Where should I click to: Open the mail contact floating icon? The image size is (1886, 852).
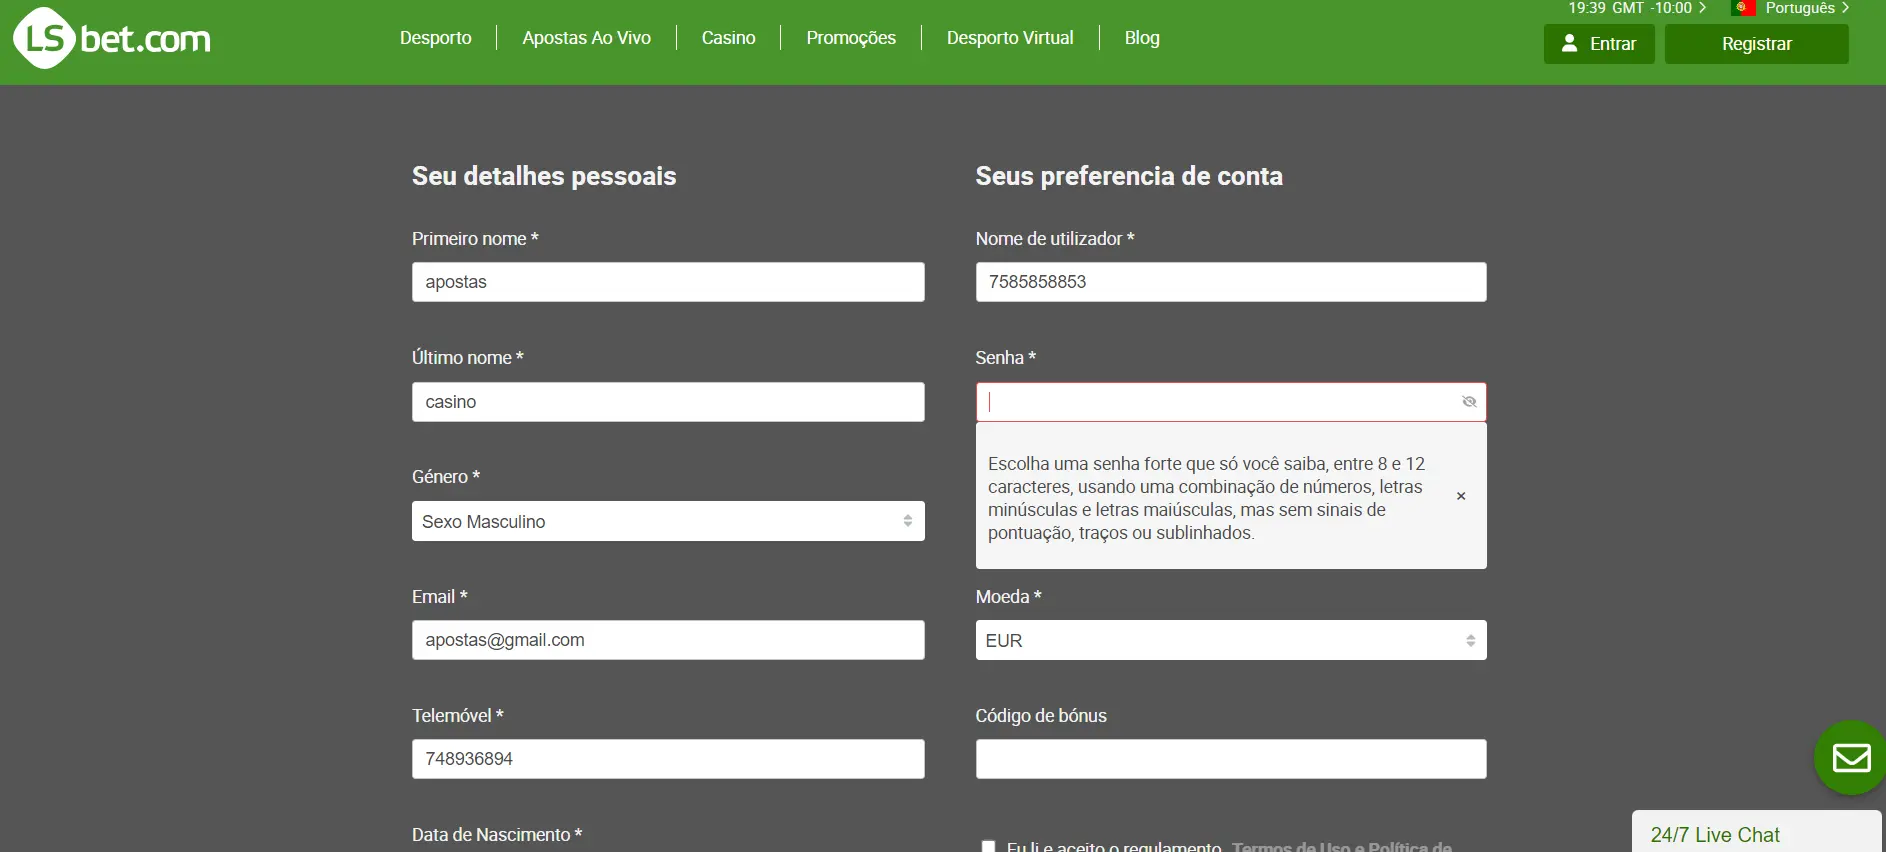(x=1850, y=758)
